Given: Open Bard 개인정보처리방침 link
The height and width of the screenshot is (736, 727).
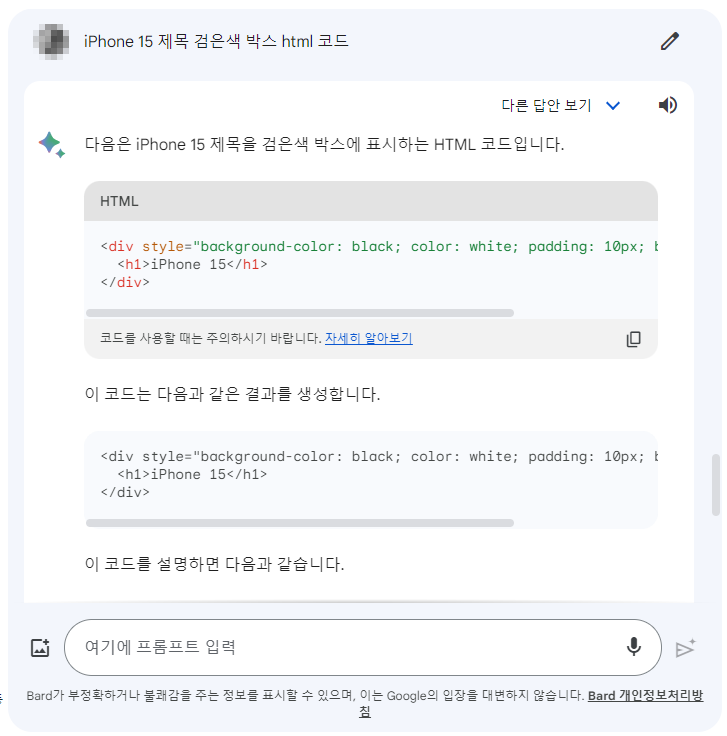Looking at the screenshot, I should click(645, 696).
